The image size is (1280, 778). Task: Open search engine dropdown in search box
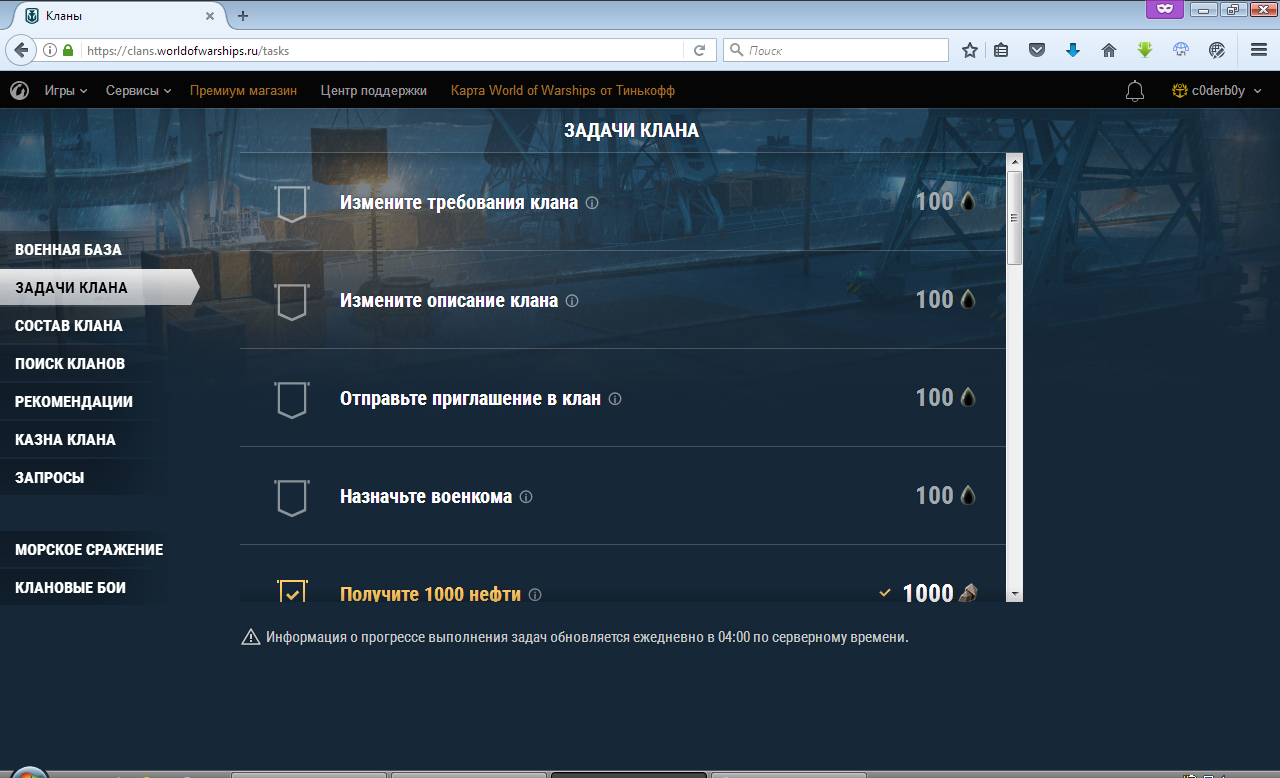[736, 50]
